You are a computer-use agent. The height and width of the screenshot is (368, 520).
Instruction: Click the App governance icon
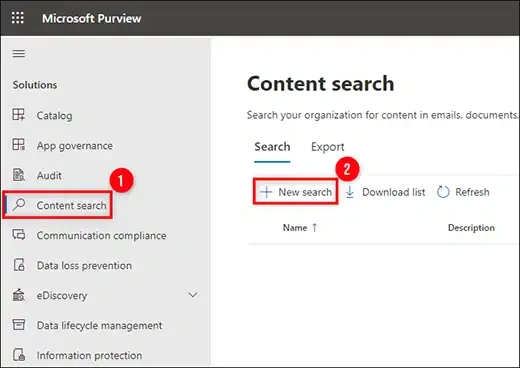[19, 145]
